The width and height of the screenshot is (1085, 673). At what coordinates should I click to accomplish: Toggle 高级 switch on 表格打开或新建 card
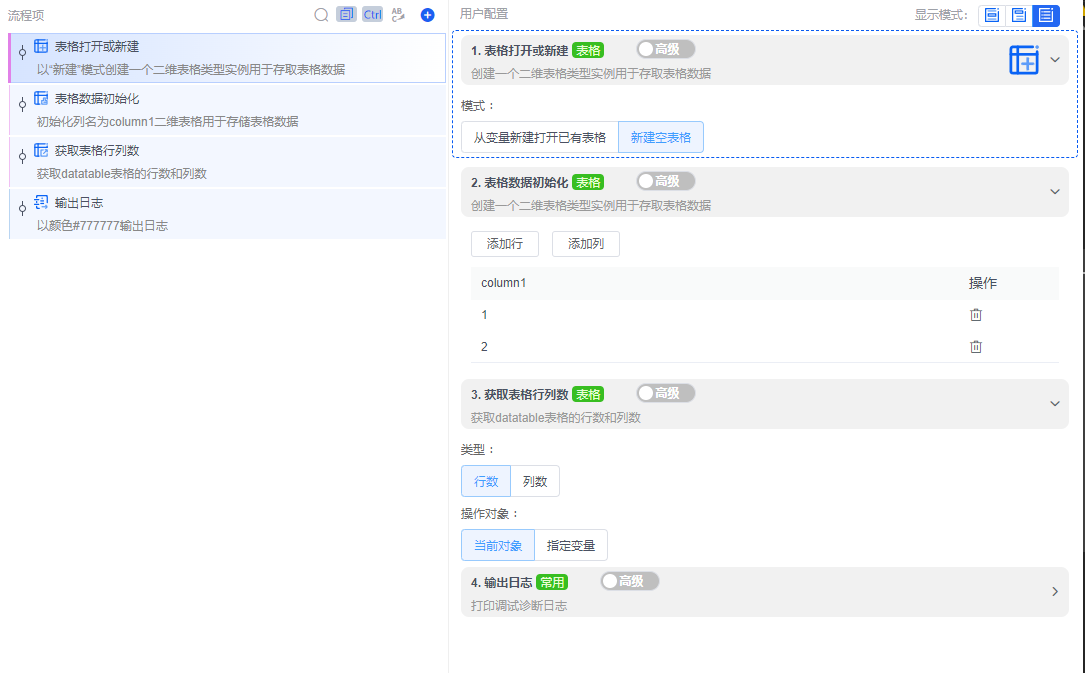[x=665, y=48]
